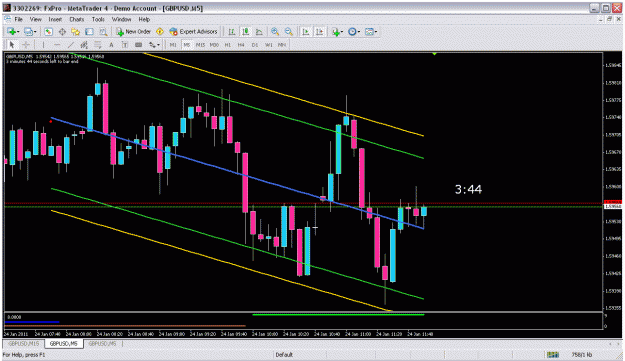Click the red current price label
The image size is (625, 361).
tap(613, 202)
